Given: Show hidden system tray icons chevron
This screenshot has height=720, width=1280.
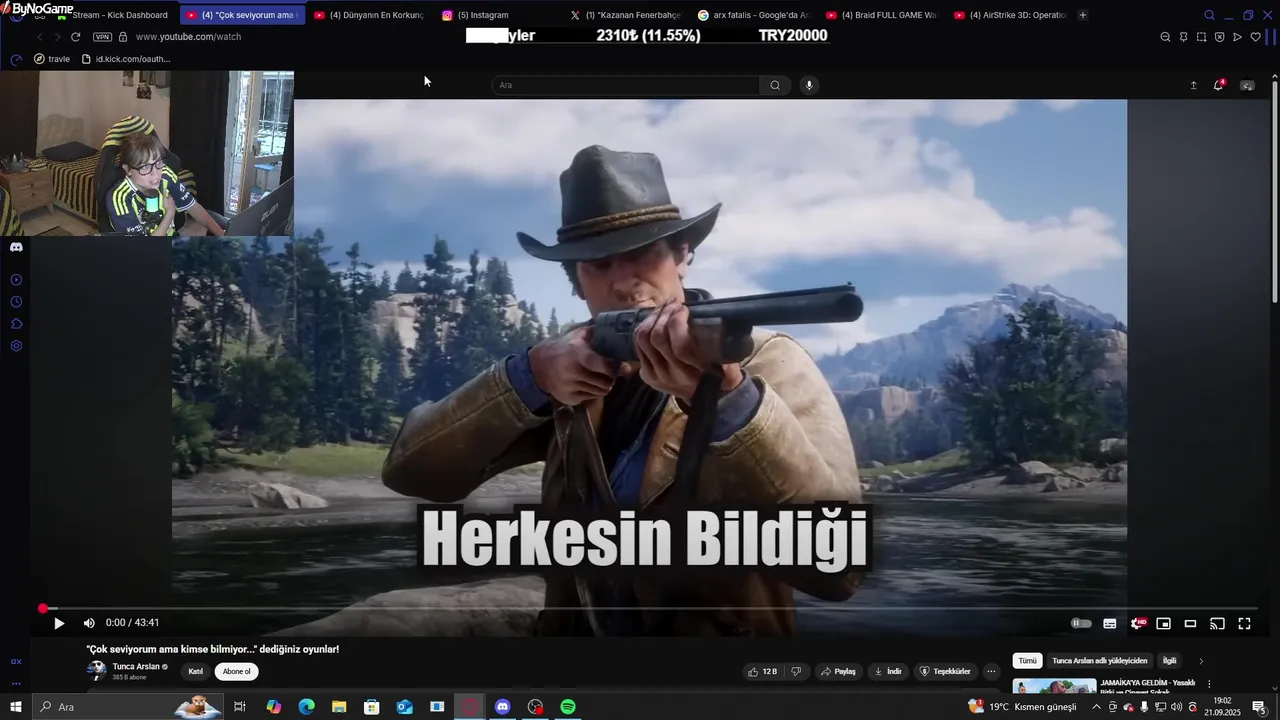Looking at the screenshot, I should click(x=1096, y=707).
